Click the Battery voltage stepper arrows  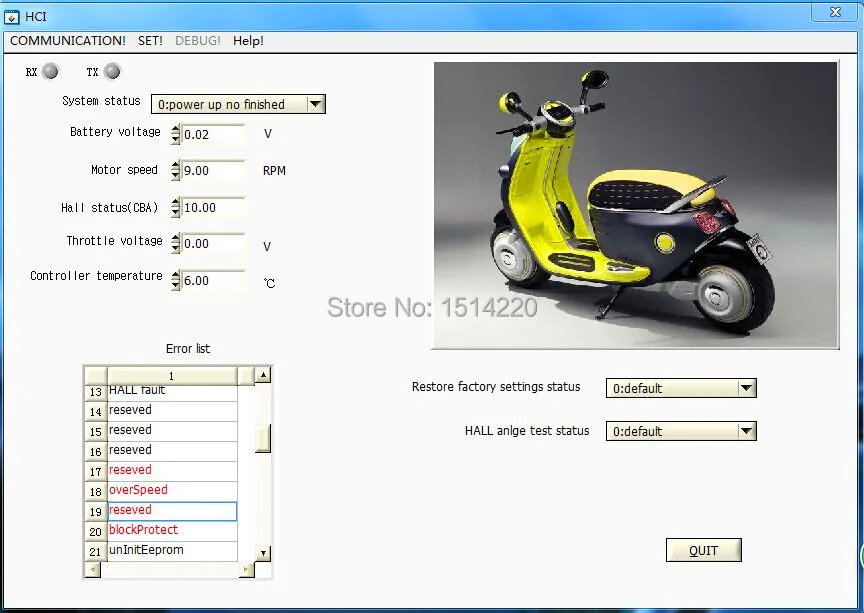175,134
